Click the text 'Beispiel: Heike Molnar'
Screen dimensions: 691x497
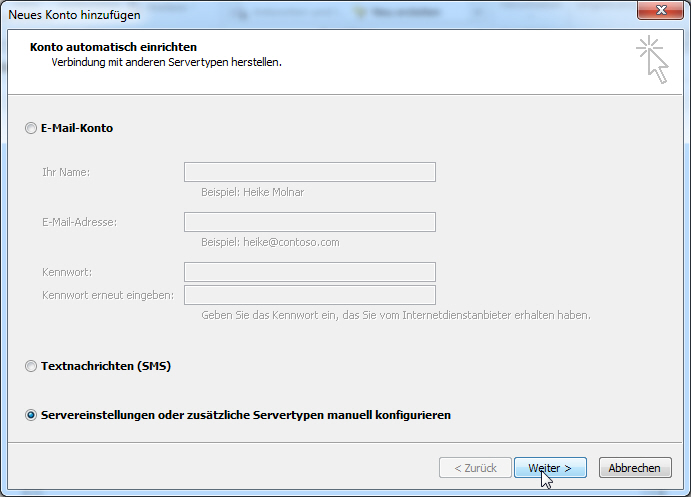pyautogui.click(x=253, y=192)
